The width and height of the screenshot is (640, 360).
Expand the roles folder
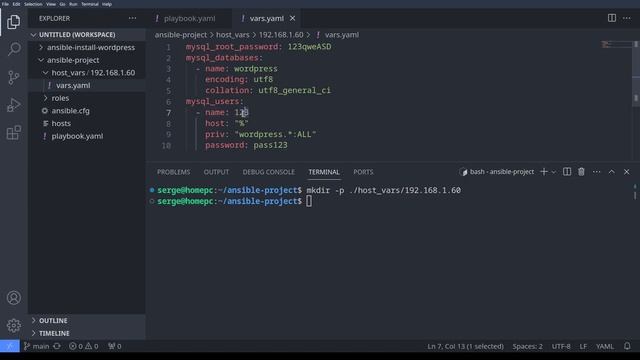pyautogui.click(x=87, y=98)
